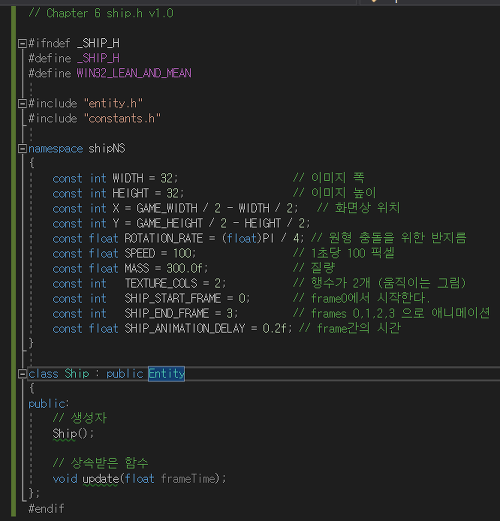This screenshot has width=500, height=521.
Task: Click the // 이미지 폭 comment
Action: (x=329, y=178)
